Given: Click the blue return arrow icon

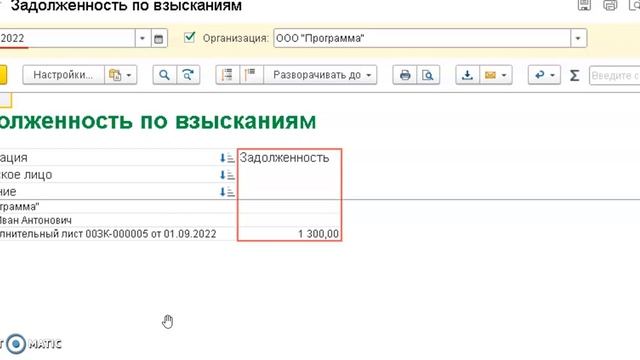Looking at the screenshot, I should coord(540,75).
